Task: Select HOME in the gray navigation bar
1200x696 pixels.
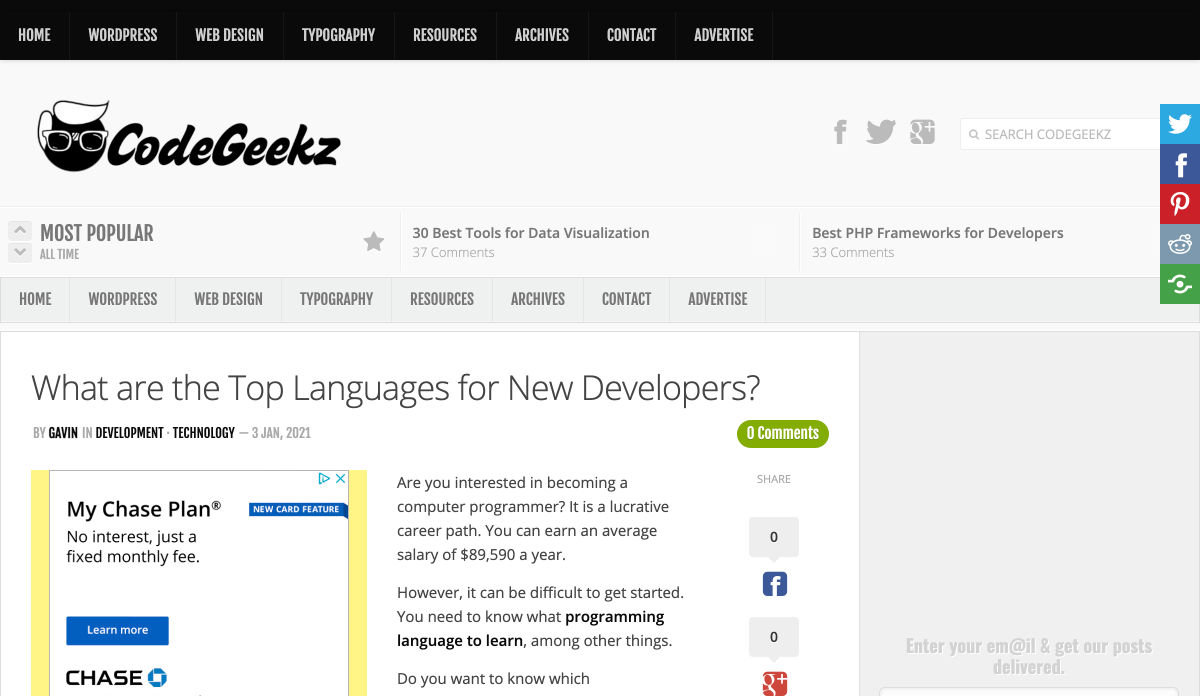Action: click(x=35, y=299)
